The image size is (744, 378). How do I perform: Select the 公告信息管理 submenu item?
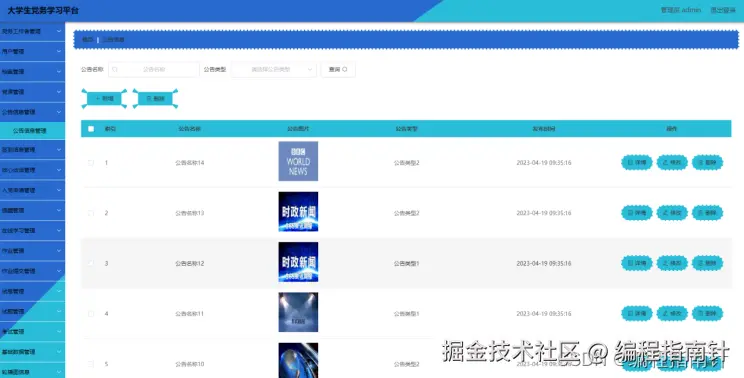click(32, 130)
